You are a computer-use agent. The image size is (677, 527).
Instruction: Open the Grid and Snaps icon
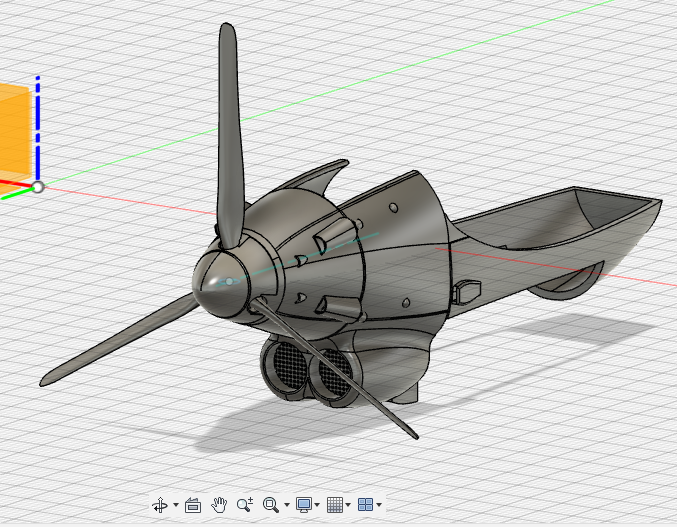pyautogui.click(x=335, y=505)
